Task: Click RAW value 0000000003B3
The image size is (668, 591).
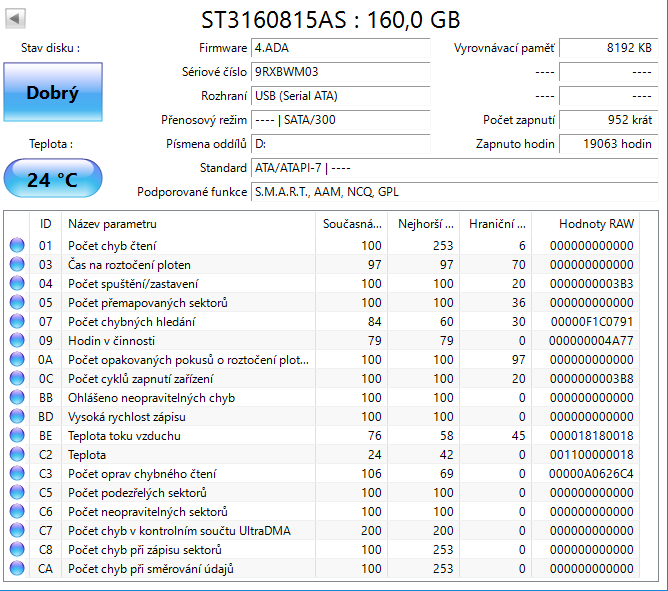Action: point(592,284)
